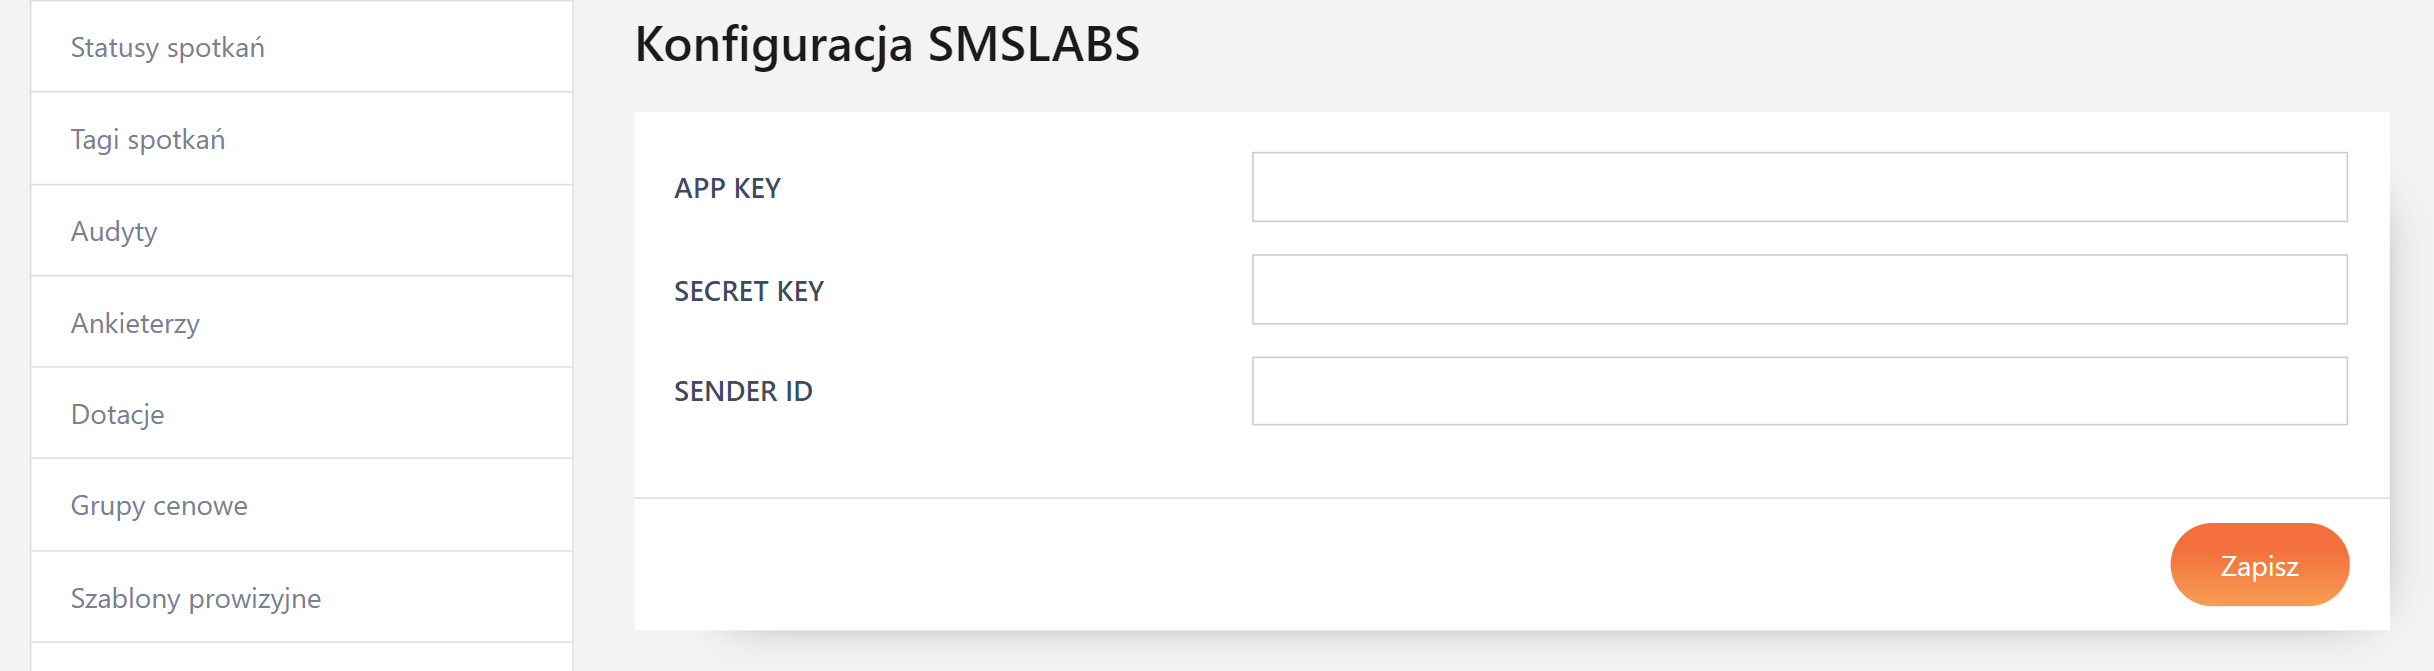Screen dimensions: 2434x671
Task: Open Statusy spotkań in the sidebar
Action: (168, 48)
